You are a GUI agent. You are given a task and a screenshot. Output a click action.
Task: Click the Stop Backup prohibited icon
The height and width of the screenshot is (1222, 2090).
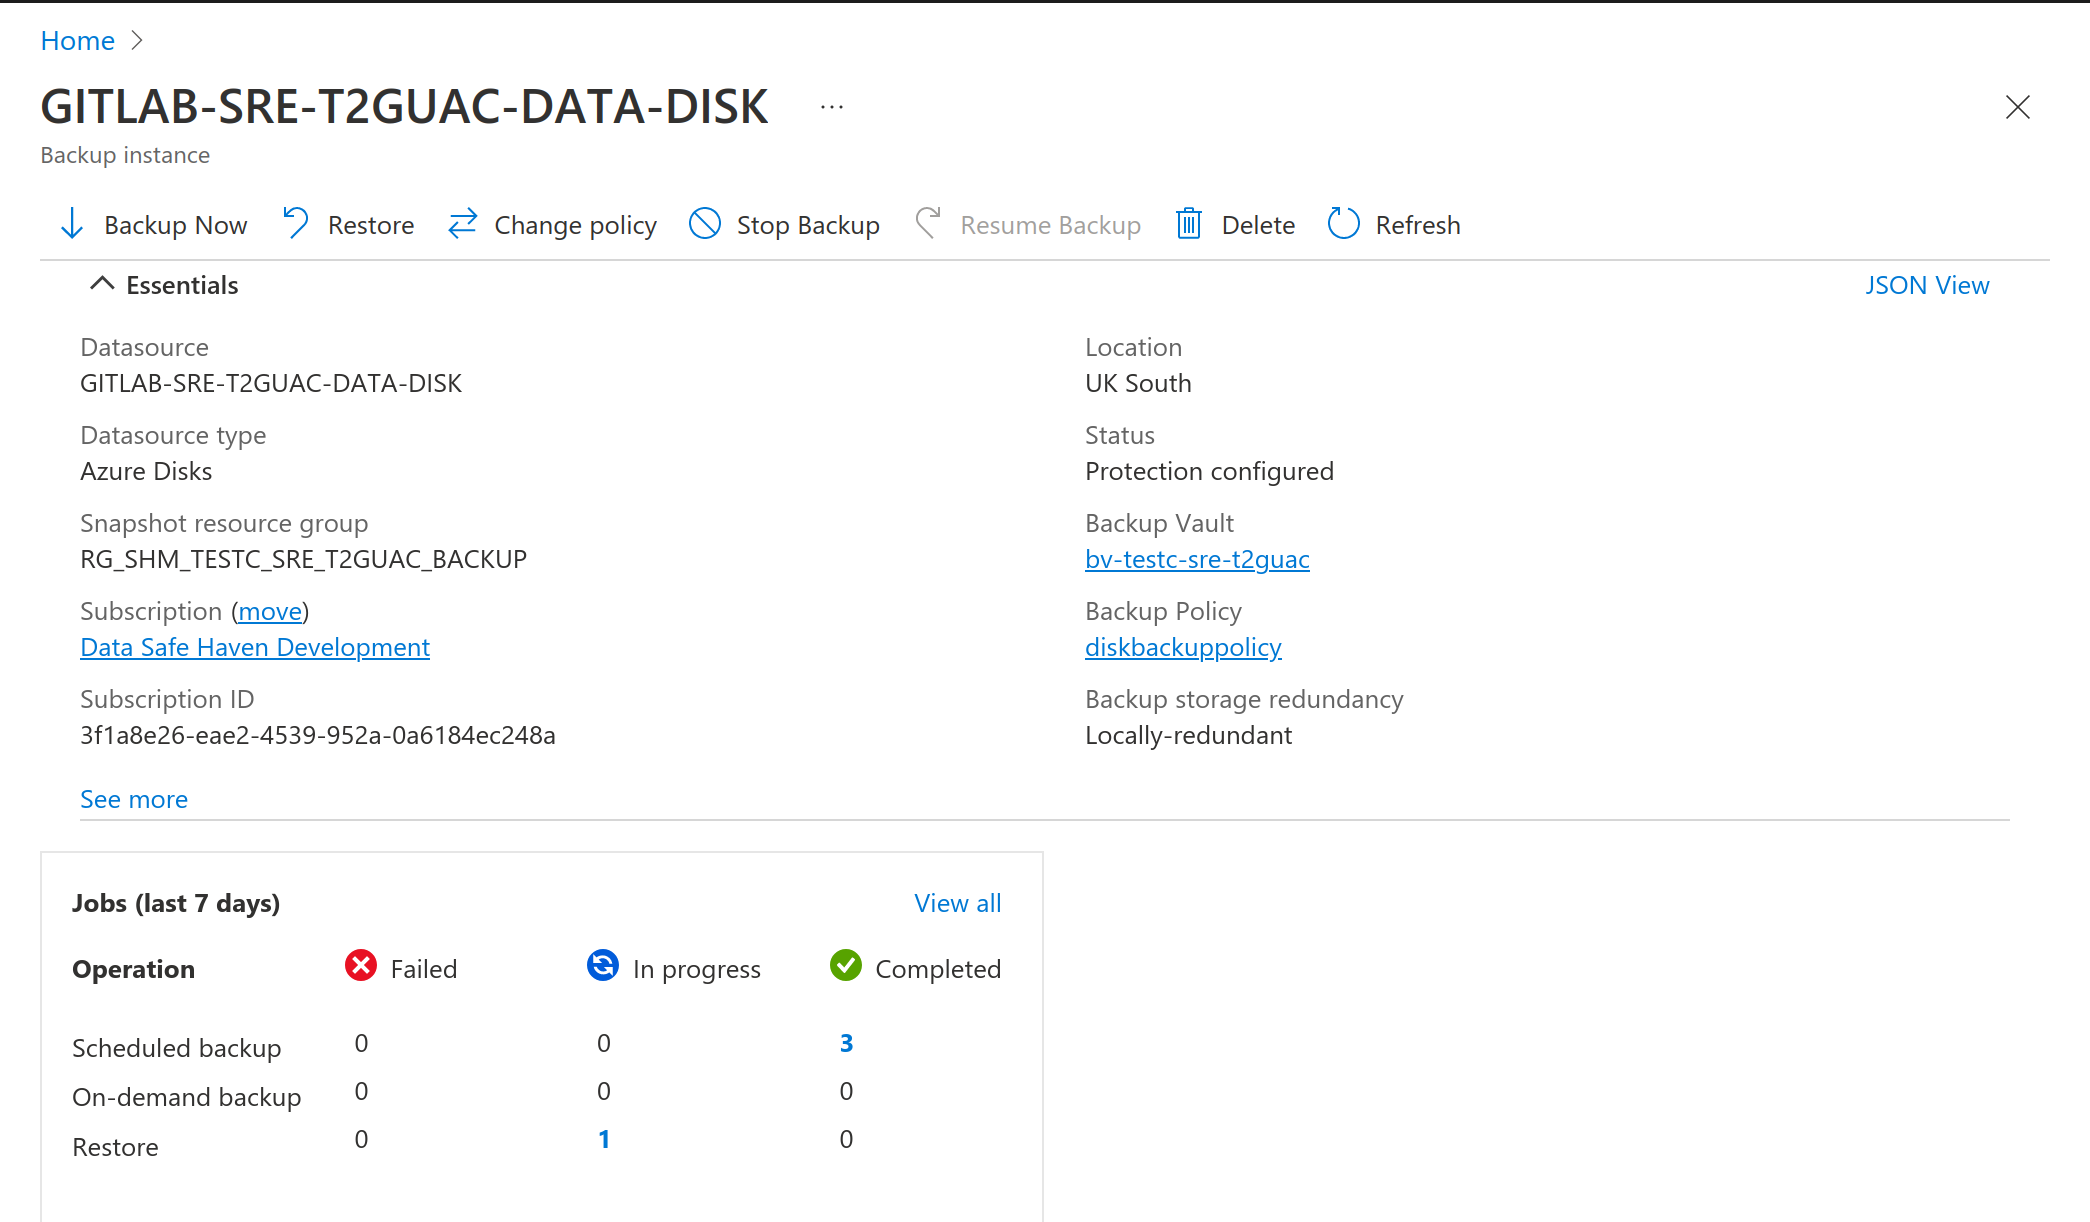[705, 223]
